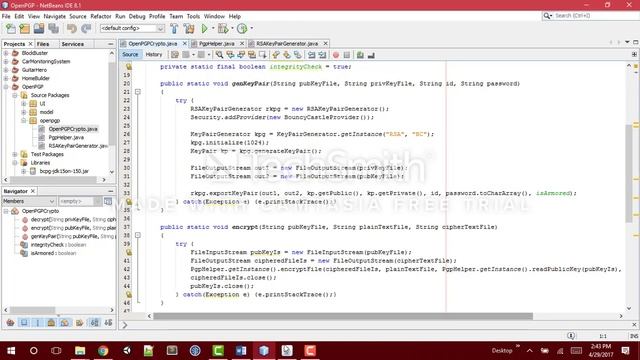The image size is (640, 360).
Task: Switch to the Services tab
Action: click(x=73, y=44)
